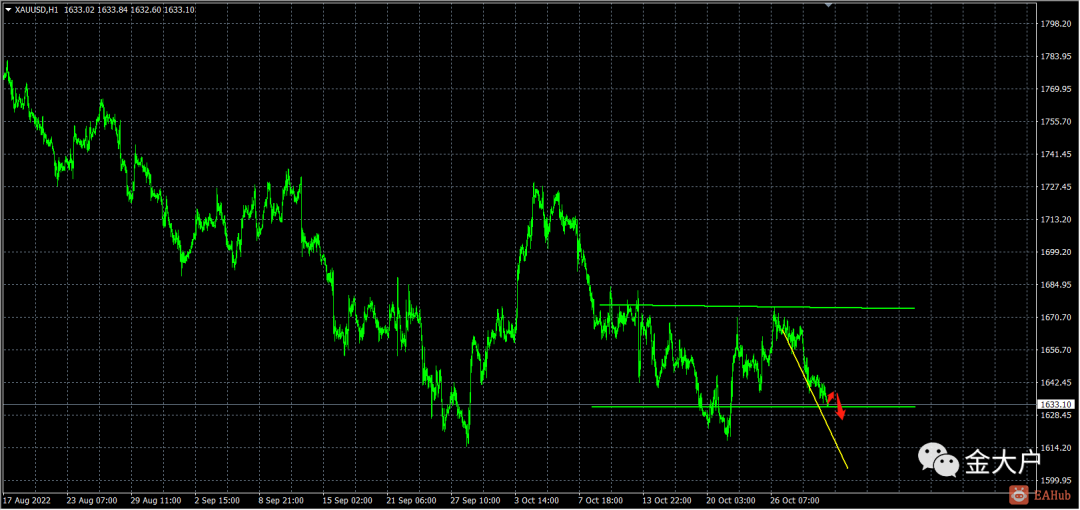This screenshot has width=1080, height=510.
Task: Click the 1769.95 price scale label
Action: pos(1057,89)
